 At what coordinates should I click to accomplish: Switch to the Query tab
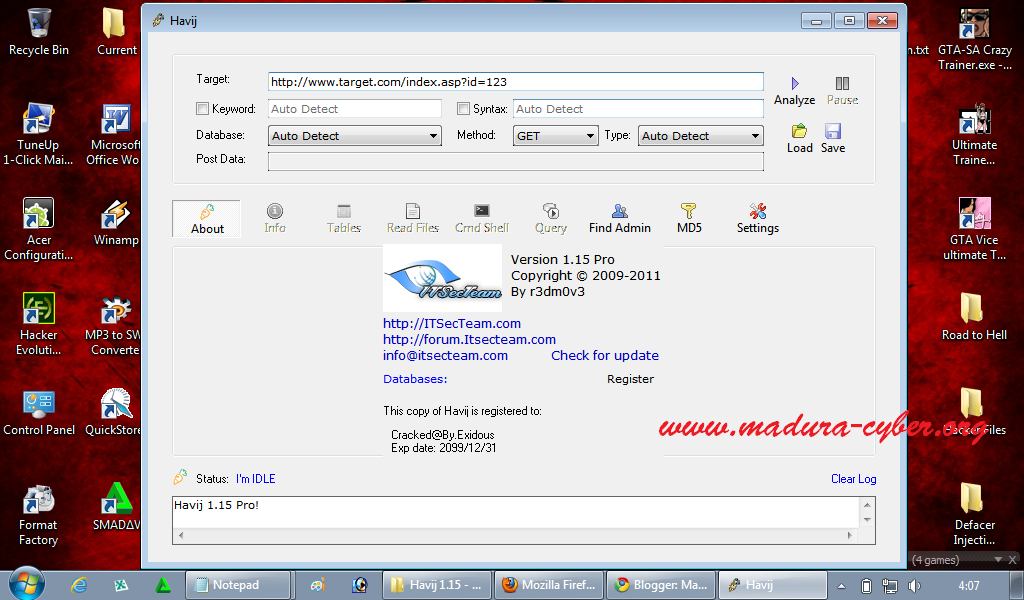tap(551, 219)
